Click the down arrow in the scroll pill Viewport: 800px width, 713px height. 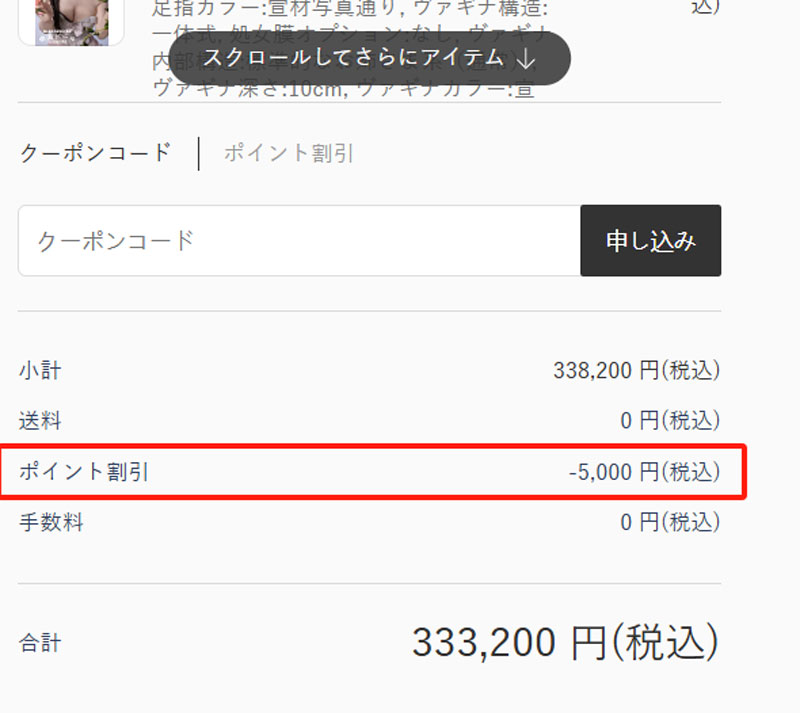[x=526, y=59]
